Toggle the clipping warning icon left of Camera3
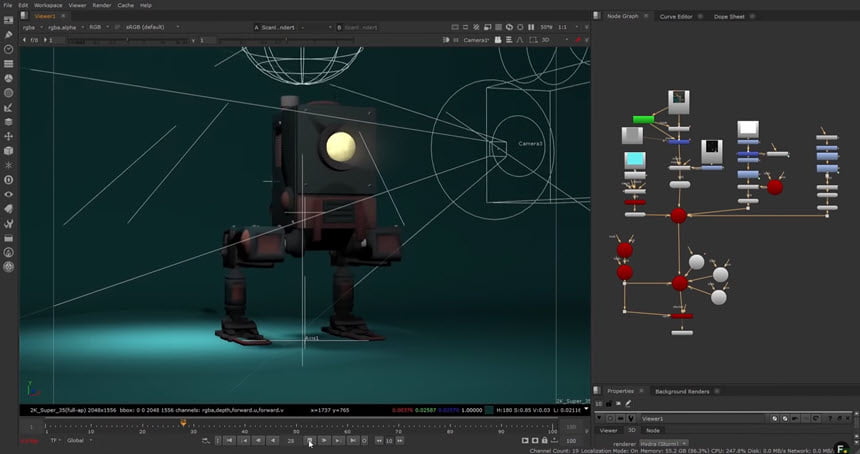The width and height of the screenshot is (860, 454). [446, 40]
